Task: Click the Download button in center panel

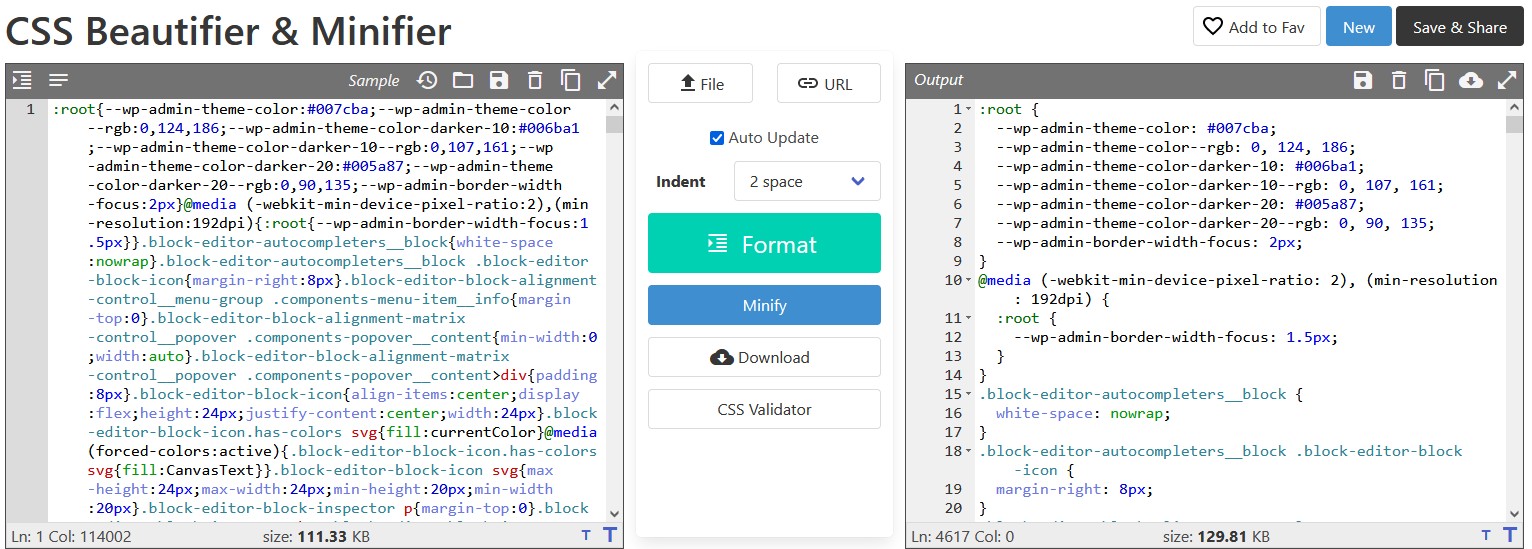Action: coord(764,357)
